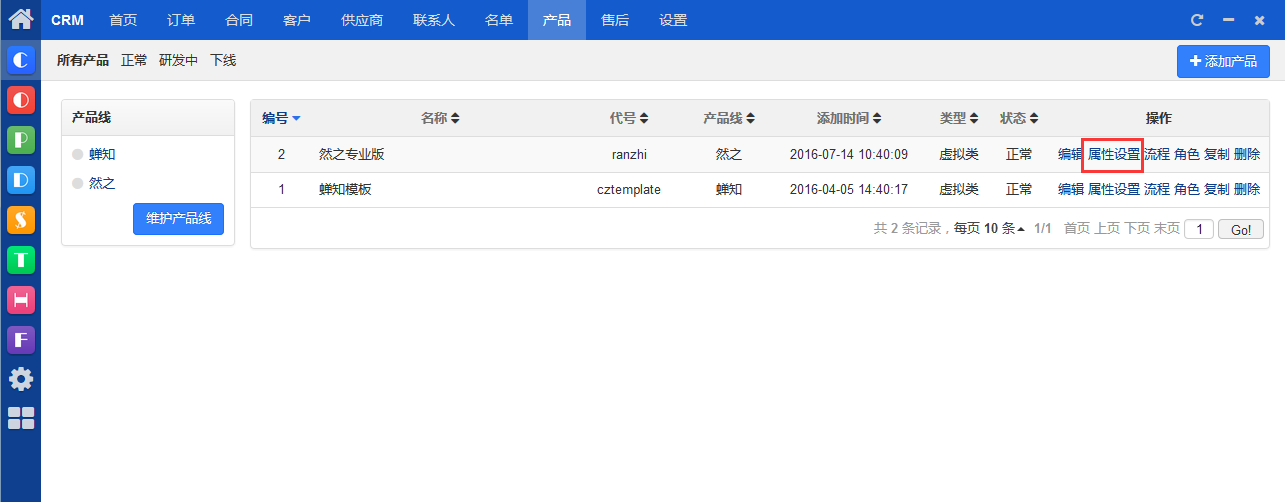Image resolution: width=1285 pixels, height=502 pixels.
Task: Click the page number input field
Action: 1199,229
